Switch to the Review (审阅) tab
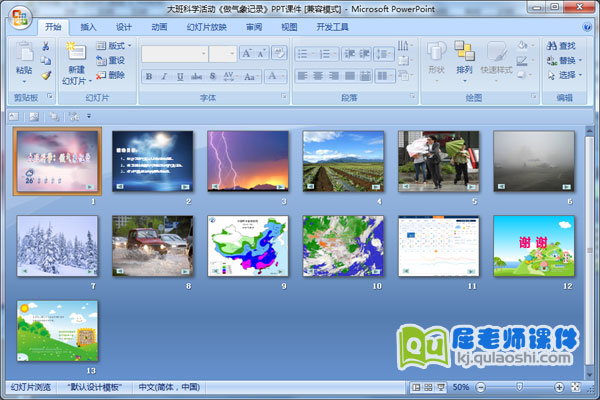Image resolution: width=600 pixels, height=400 pixels. [x=254, y=27]
